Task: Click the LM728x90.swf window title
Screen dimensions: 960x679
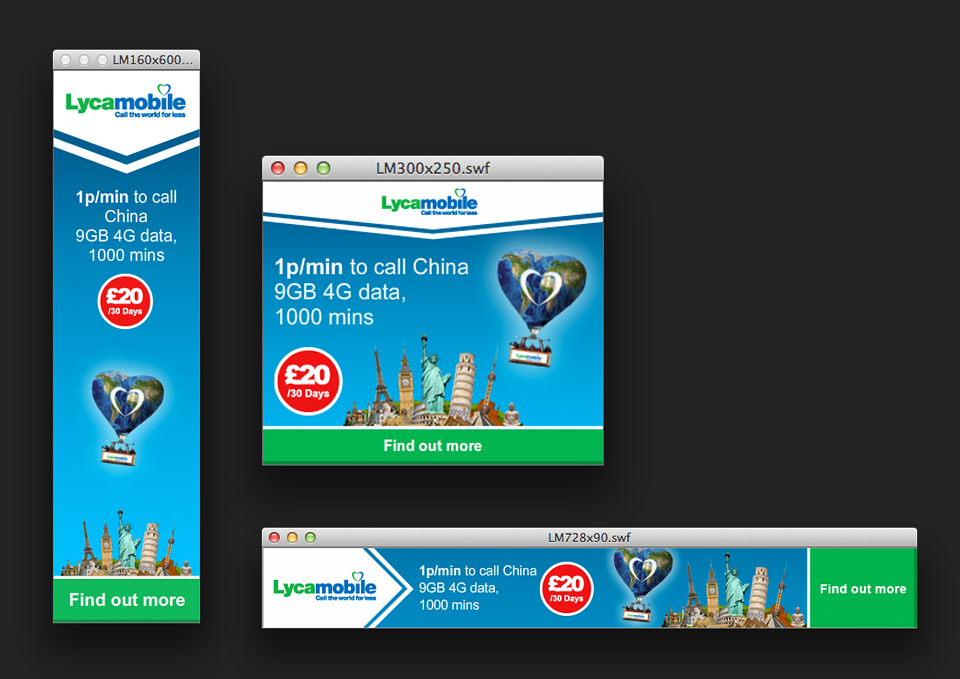Action: coord(589,538)
